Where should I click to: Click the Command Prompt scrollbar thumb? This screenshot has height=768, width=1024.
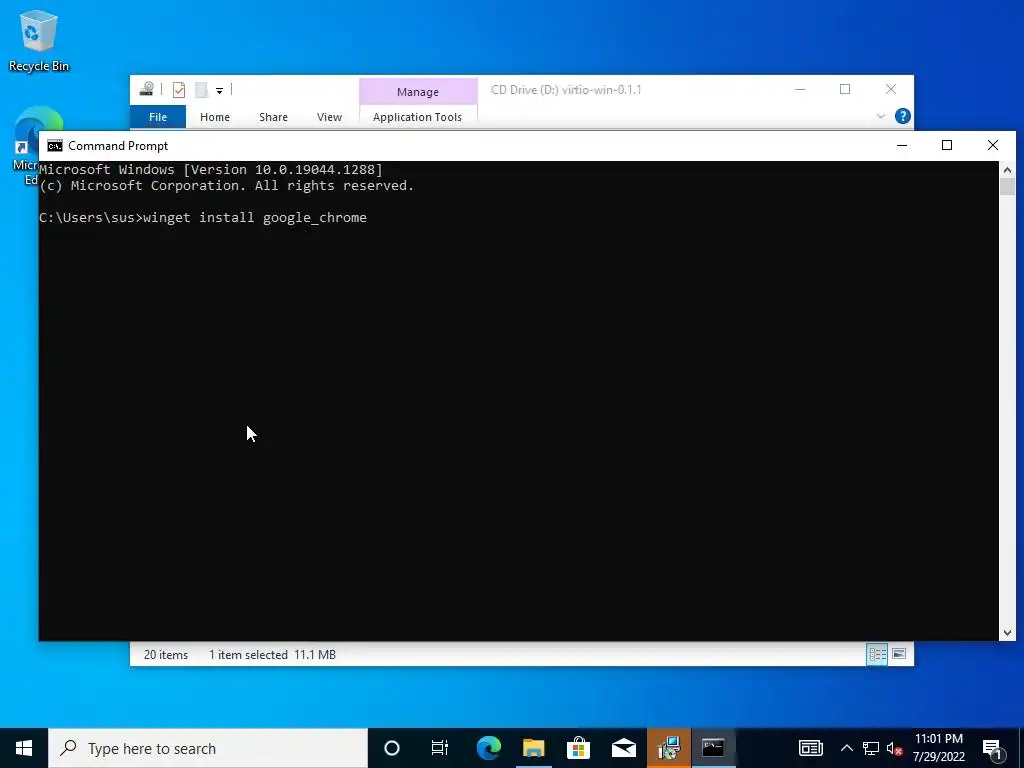(x=1007, y=186)
